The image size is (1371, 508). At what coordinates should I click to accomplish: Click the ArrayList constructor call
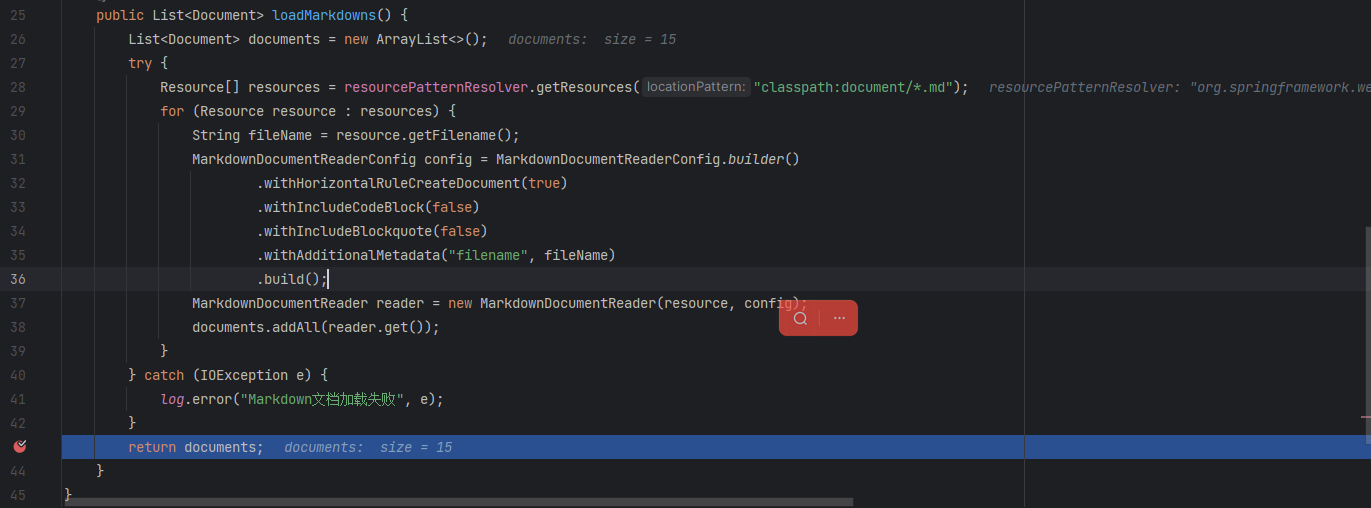[x=432, y=39]
